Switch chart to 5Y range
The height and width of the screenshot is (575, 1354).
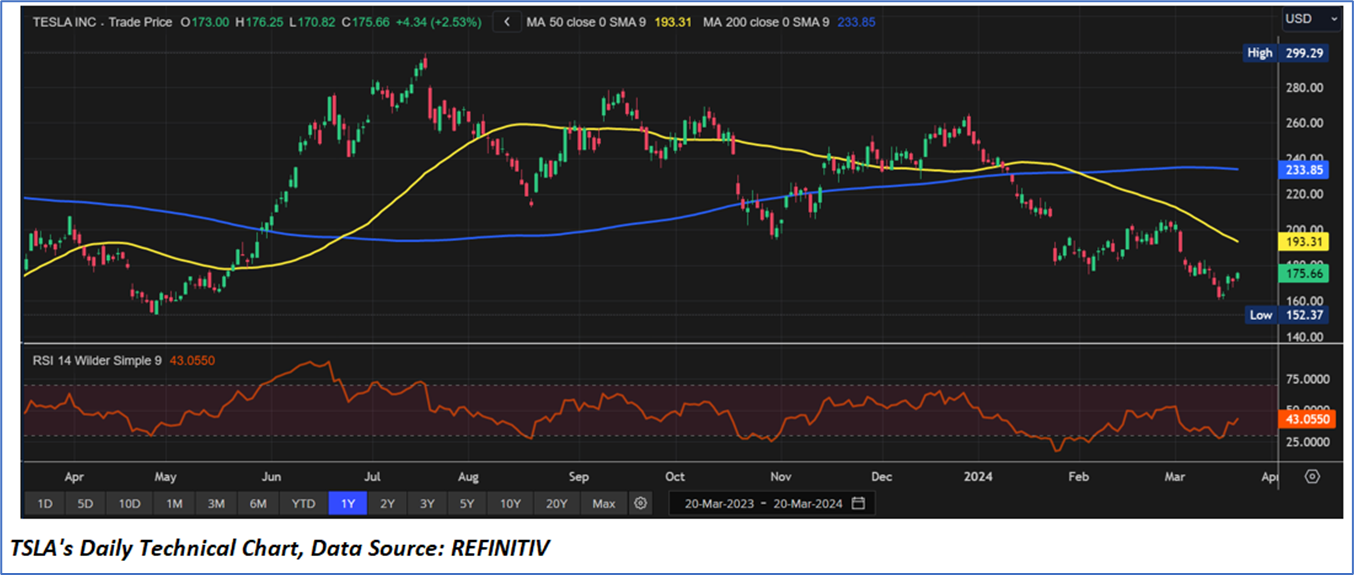tap(468, 503)
